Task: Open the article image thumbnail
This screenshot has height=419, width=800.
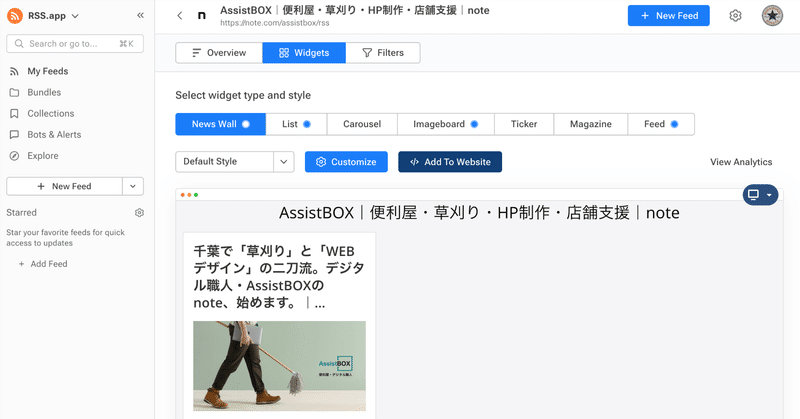Action: [x=279, y=366]
